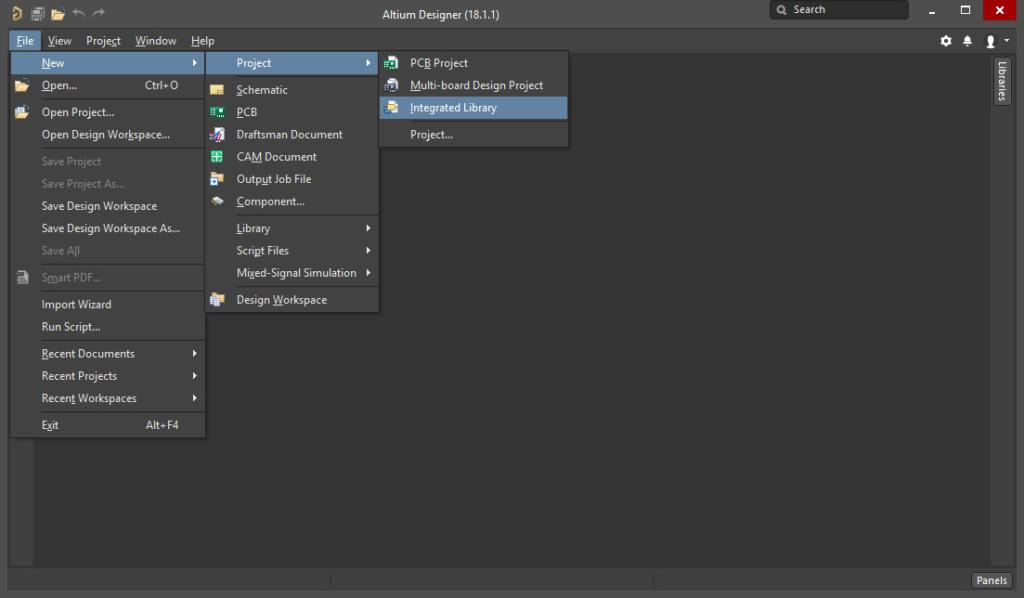1024x598 pixels.
Task: Click the PCB Project icon
Action: click(x=391, y=63)
